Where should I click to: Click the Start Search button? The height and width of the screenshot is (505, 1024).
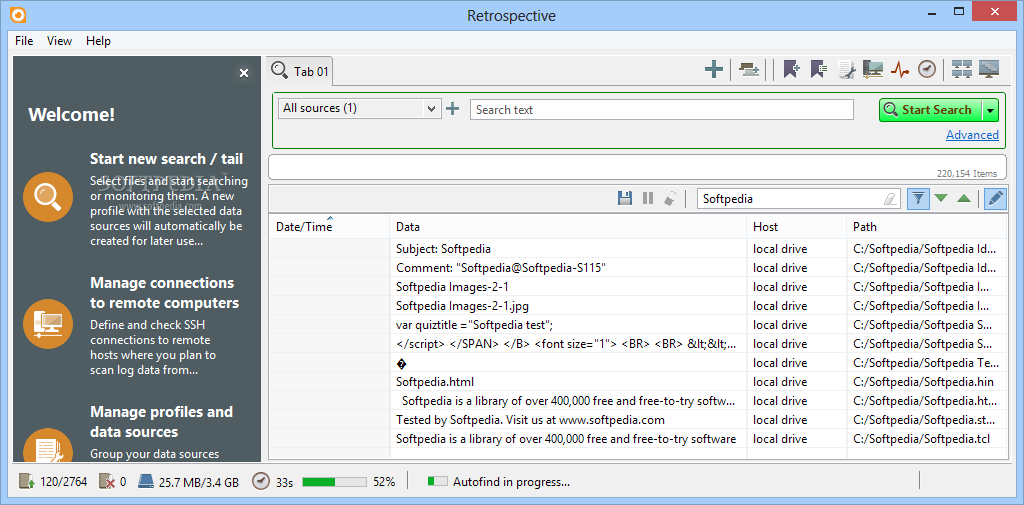point(931,110)
